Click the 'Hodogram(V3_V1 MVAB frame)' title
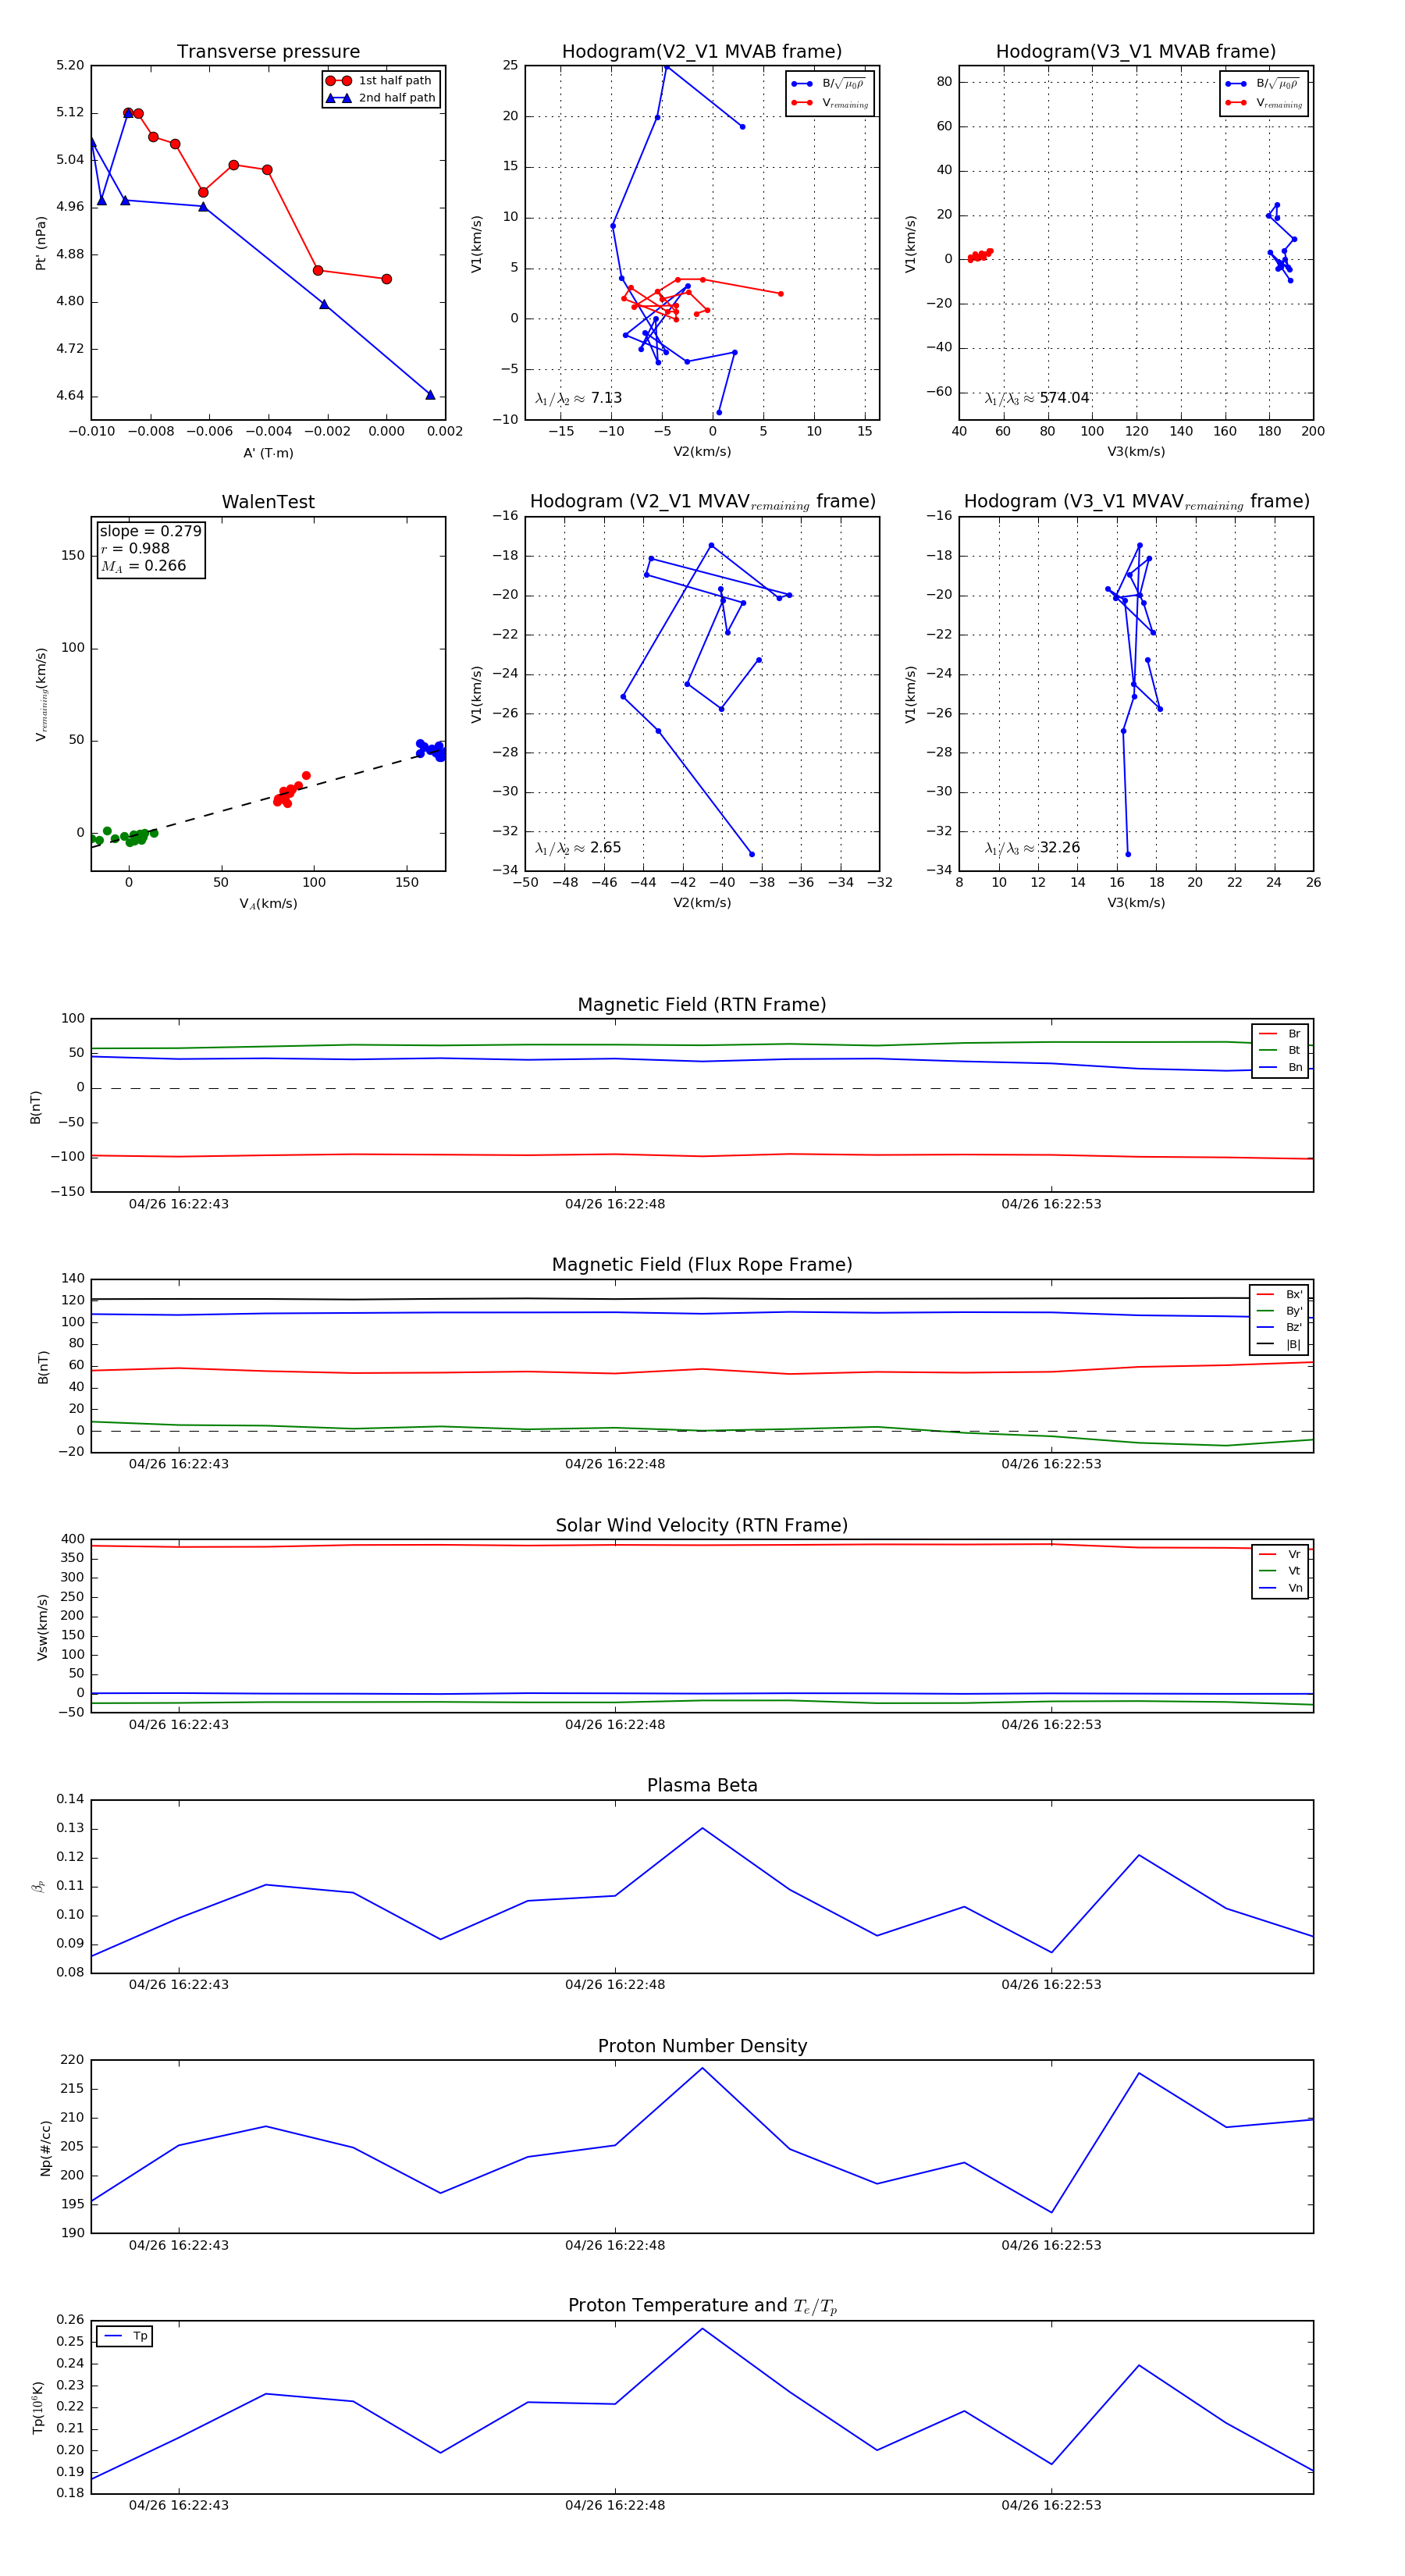The image size is (1405, 2576). tap(1136, 52)
